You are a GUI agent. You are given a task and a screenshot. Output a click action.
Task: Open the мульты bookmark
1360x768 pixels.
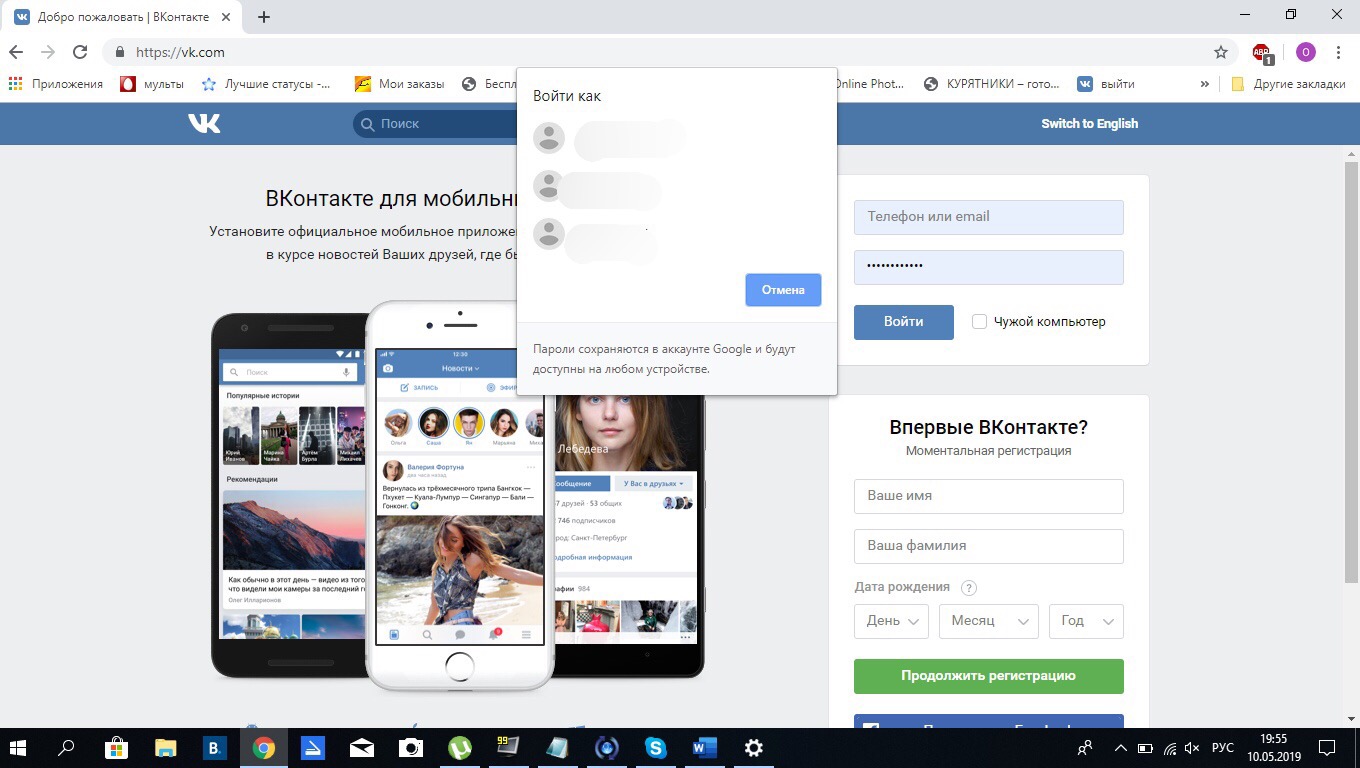[x=152, y=84]
